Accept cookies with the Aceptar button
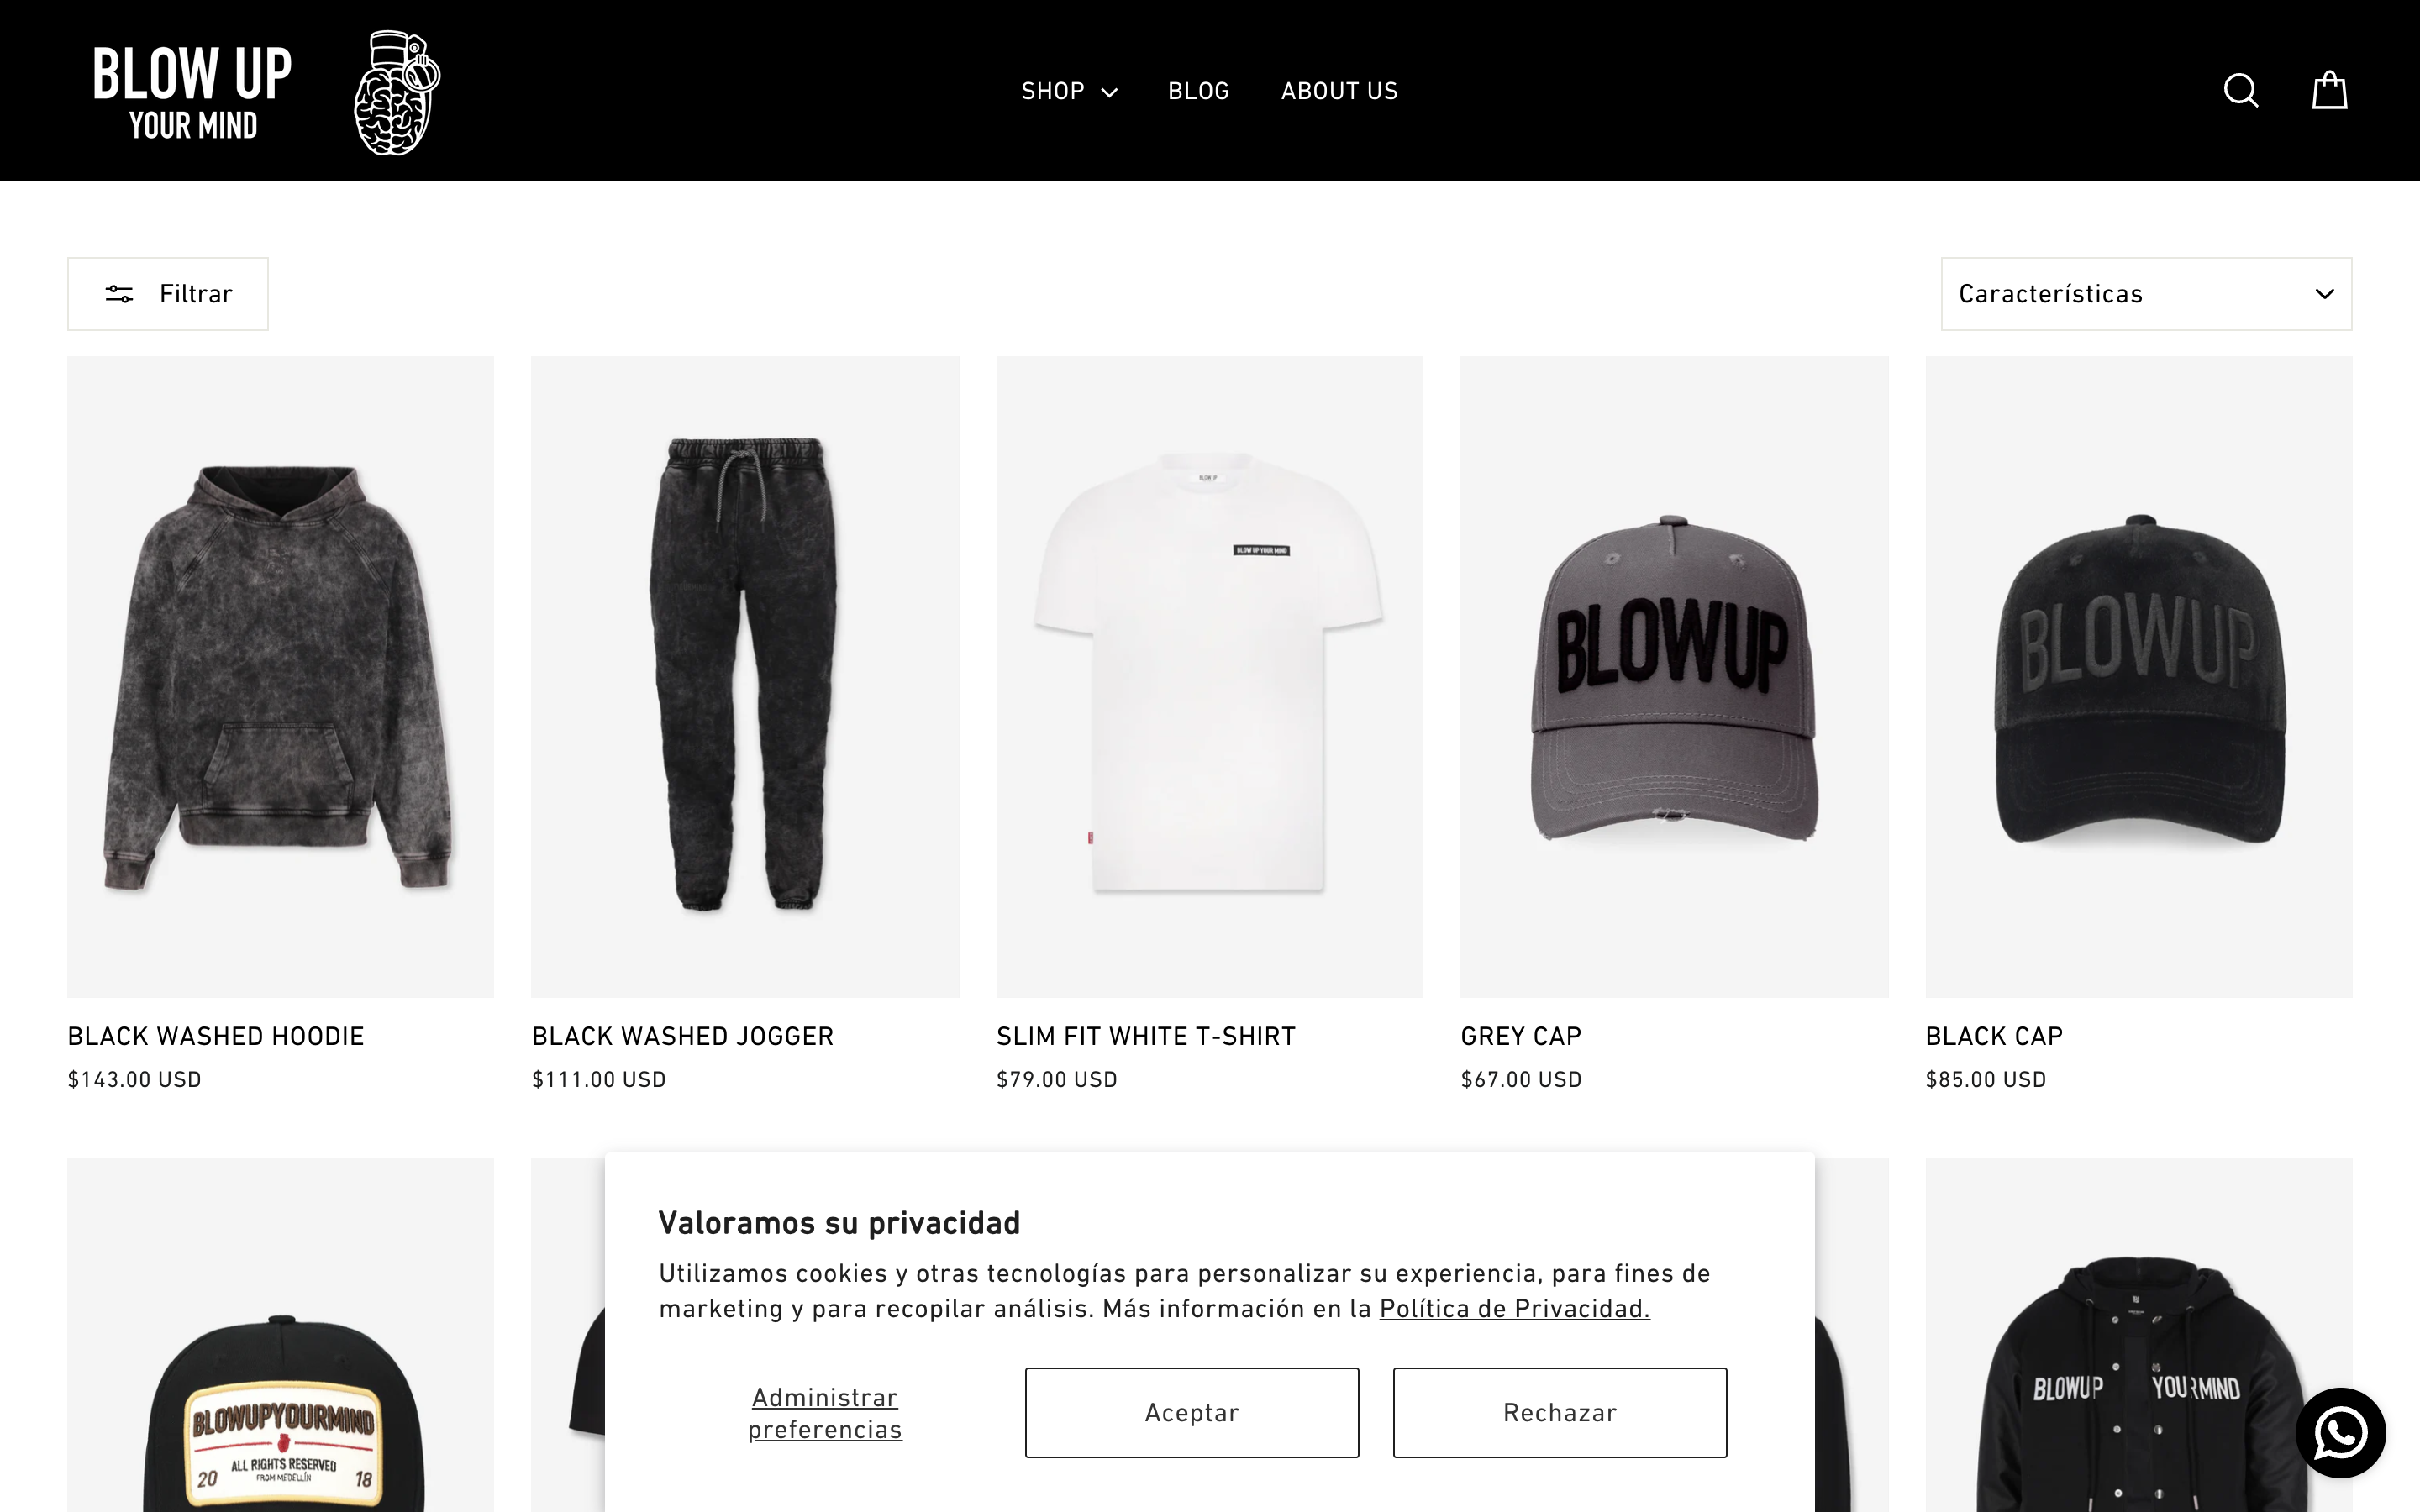The height and width of the screenshot is (1512, 2420). pyautogui.click(x=1191, y=1412)
